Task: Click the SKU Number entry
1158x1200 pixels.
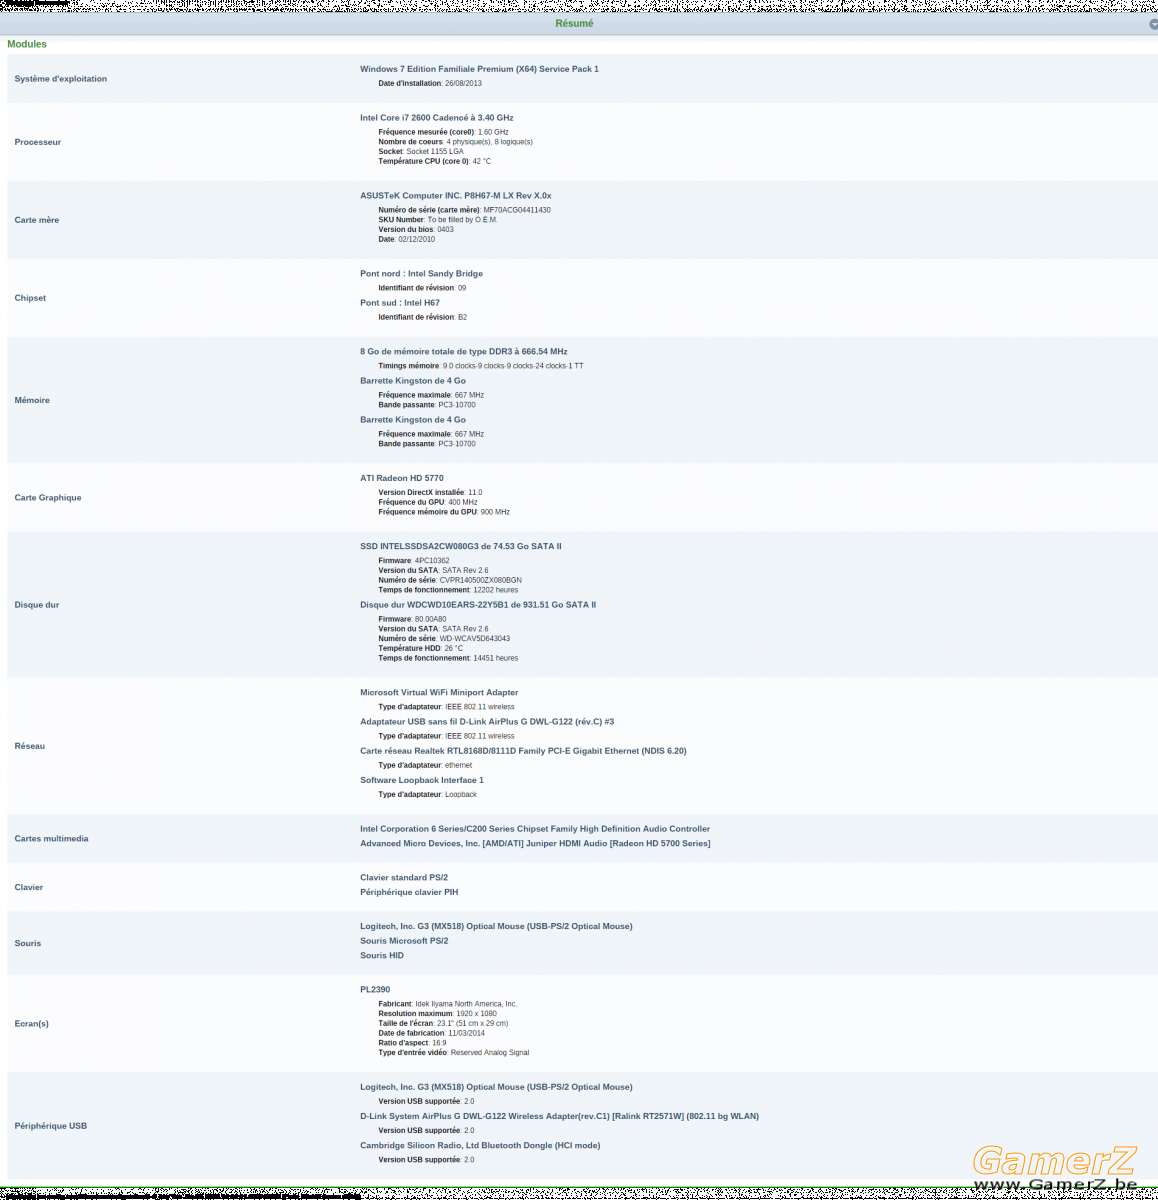Action: coord(437,220)
